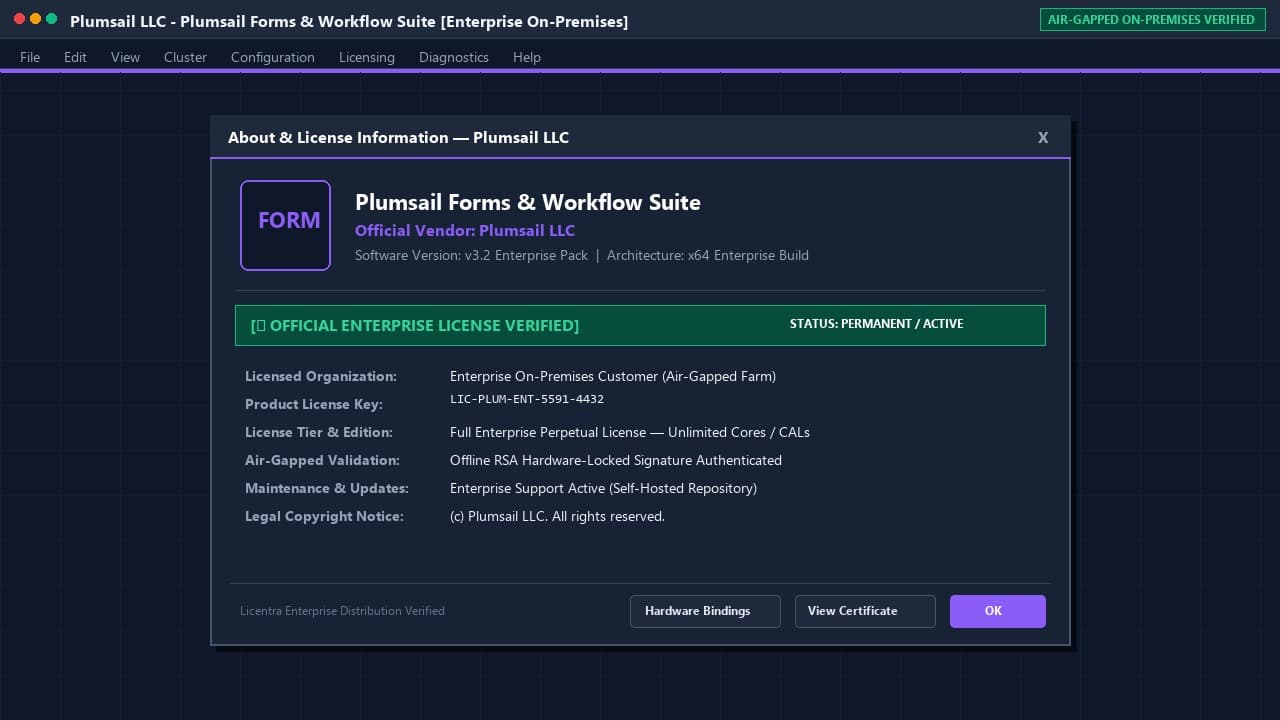This screenshot has height=720, width=1280.
Task: Click the Enterprise Support Active value
Action: (x=603, y=489)
